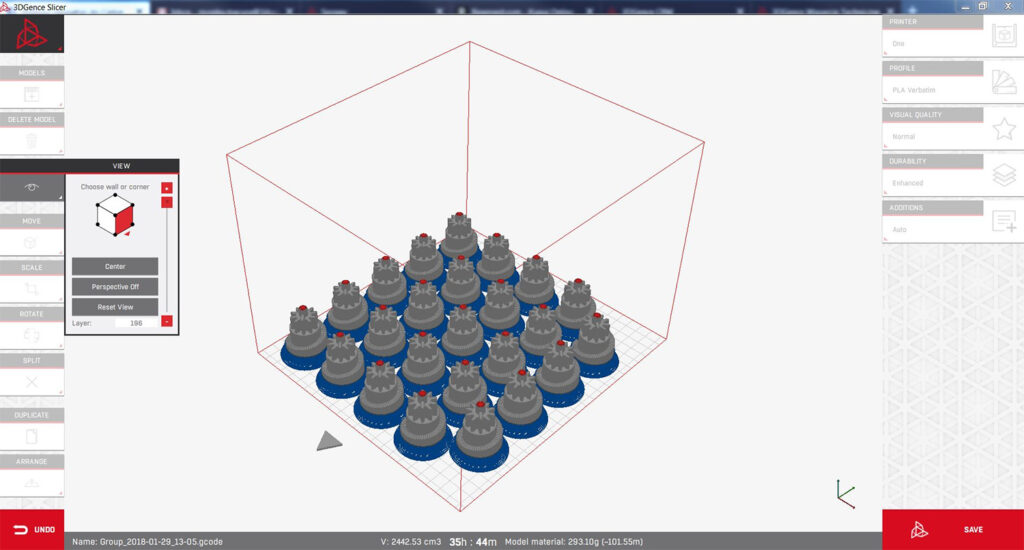Viewport: 1024px width, 550px height.
Task: Click the 3DGence logo in top-left corner
Action: coord(31,36)
